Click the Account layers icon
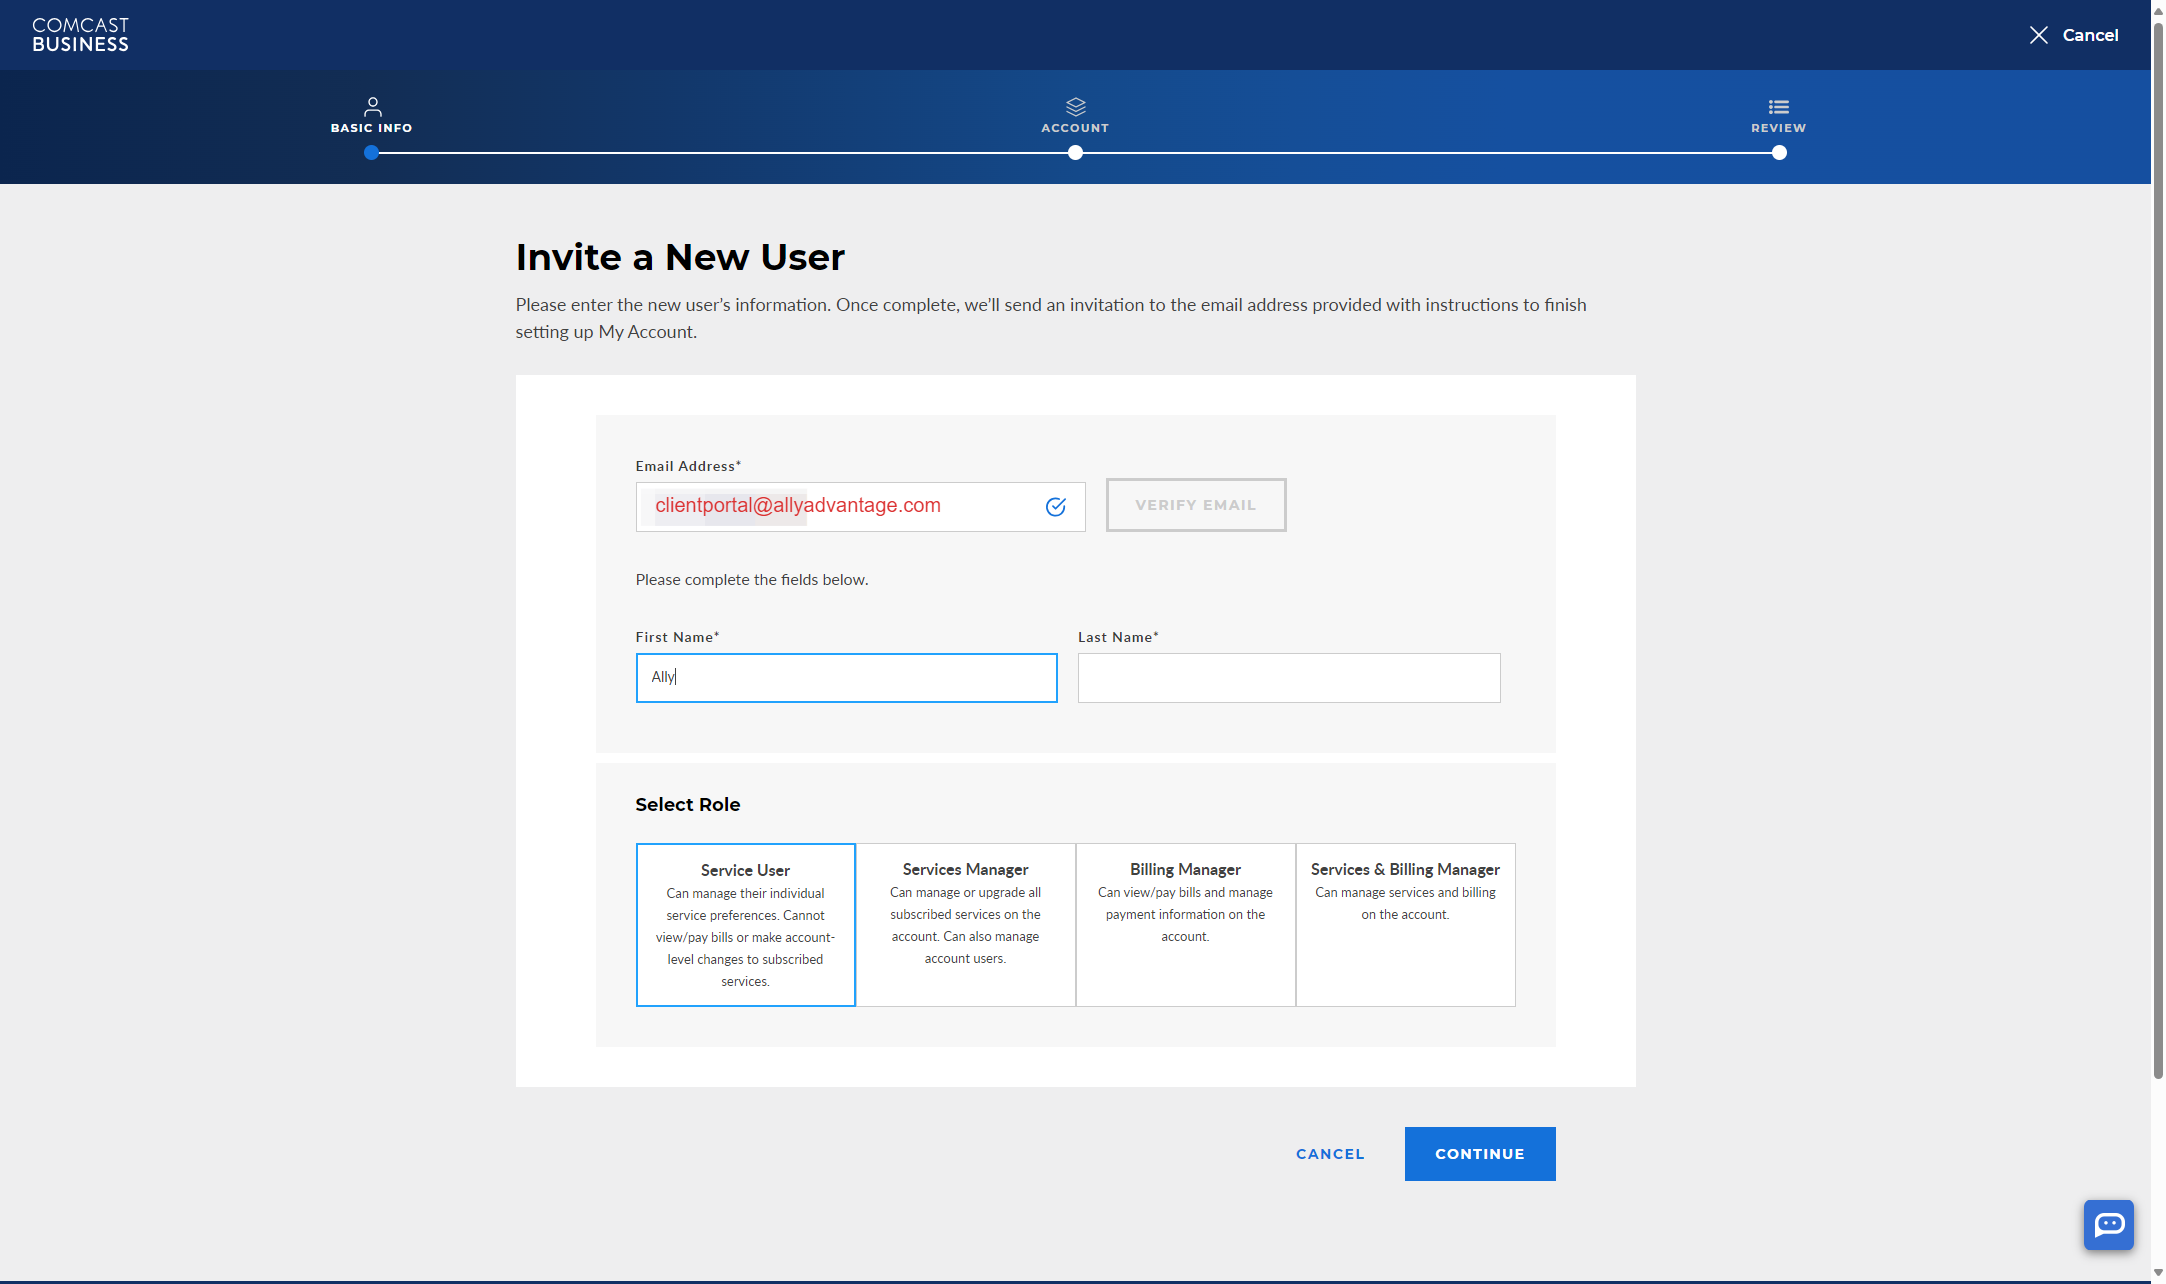This screenshot has height=1284, width=2166. pyautogui.click(x=1075, y=106)
